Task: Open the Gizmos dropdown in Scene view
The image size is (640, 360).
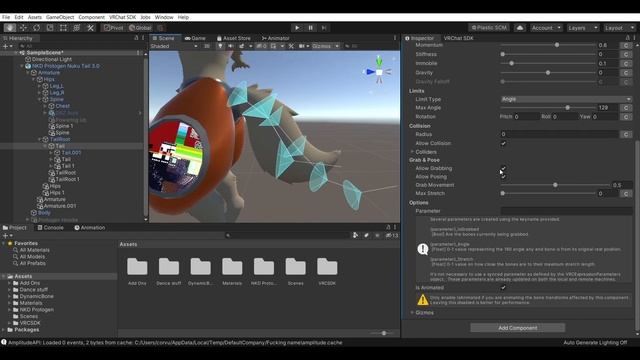Action: 325,46
